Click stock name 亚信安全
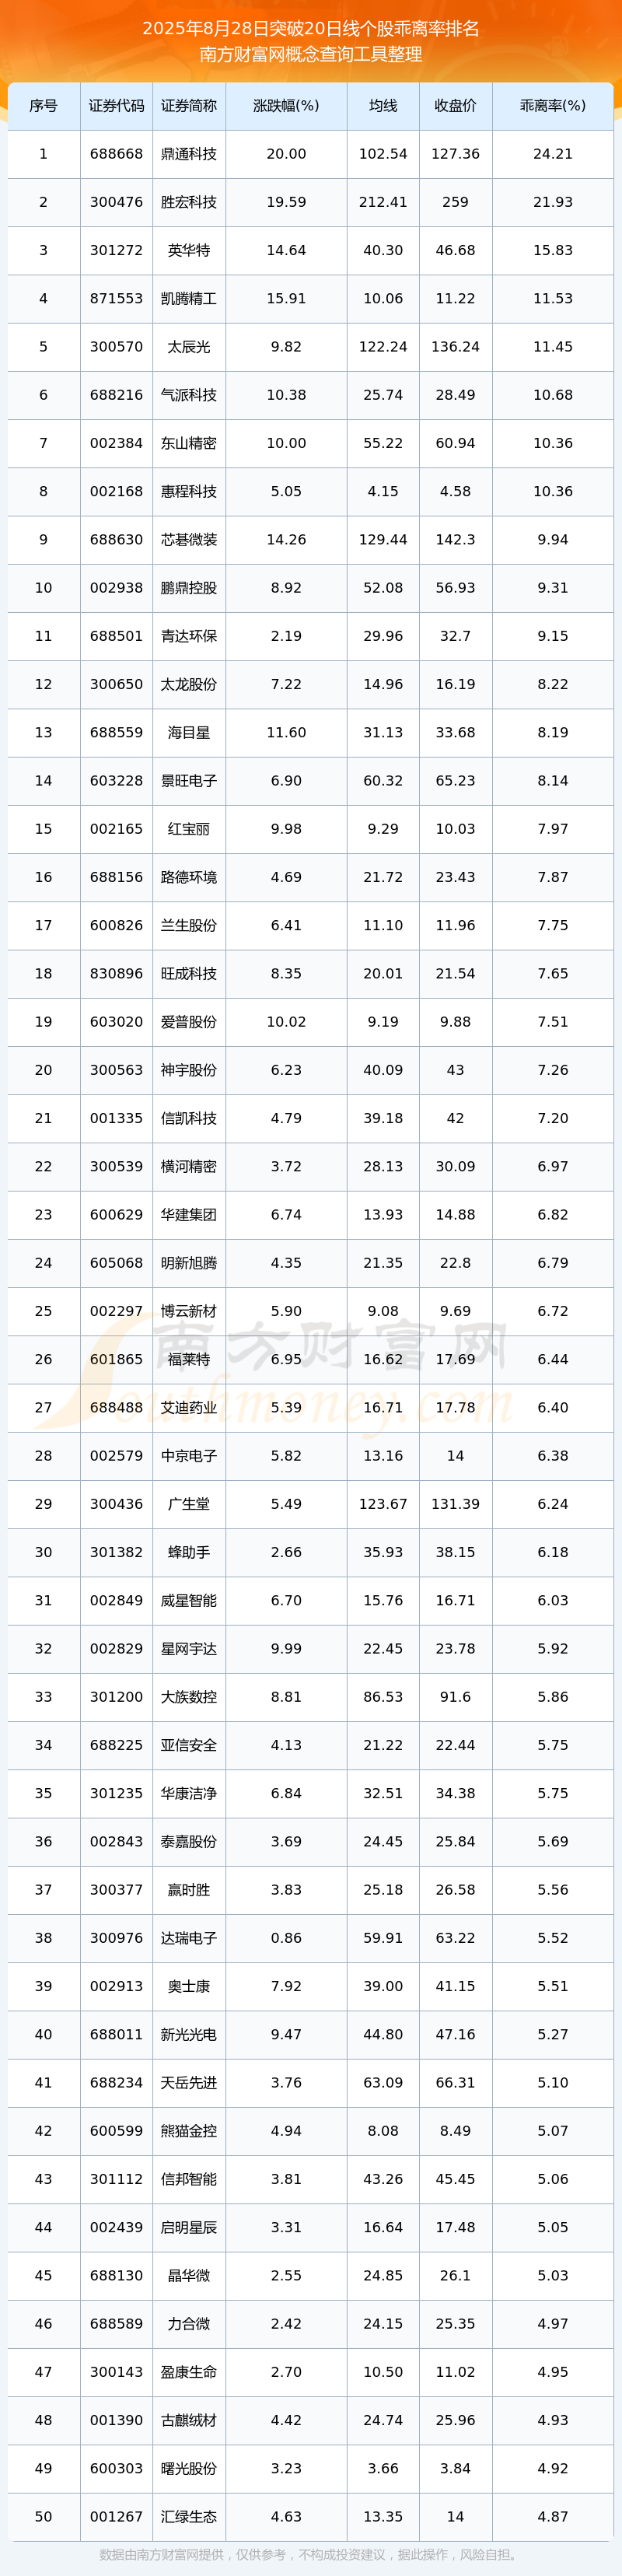Screen dimensions: 622x2576 189,1745
